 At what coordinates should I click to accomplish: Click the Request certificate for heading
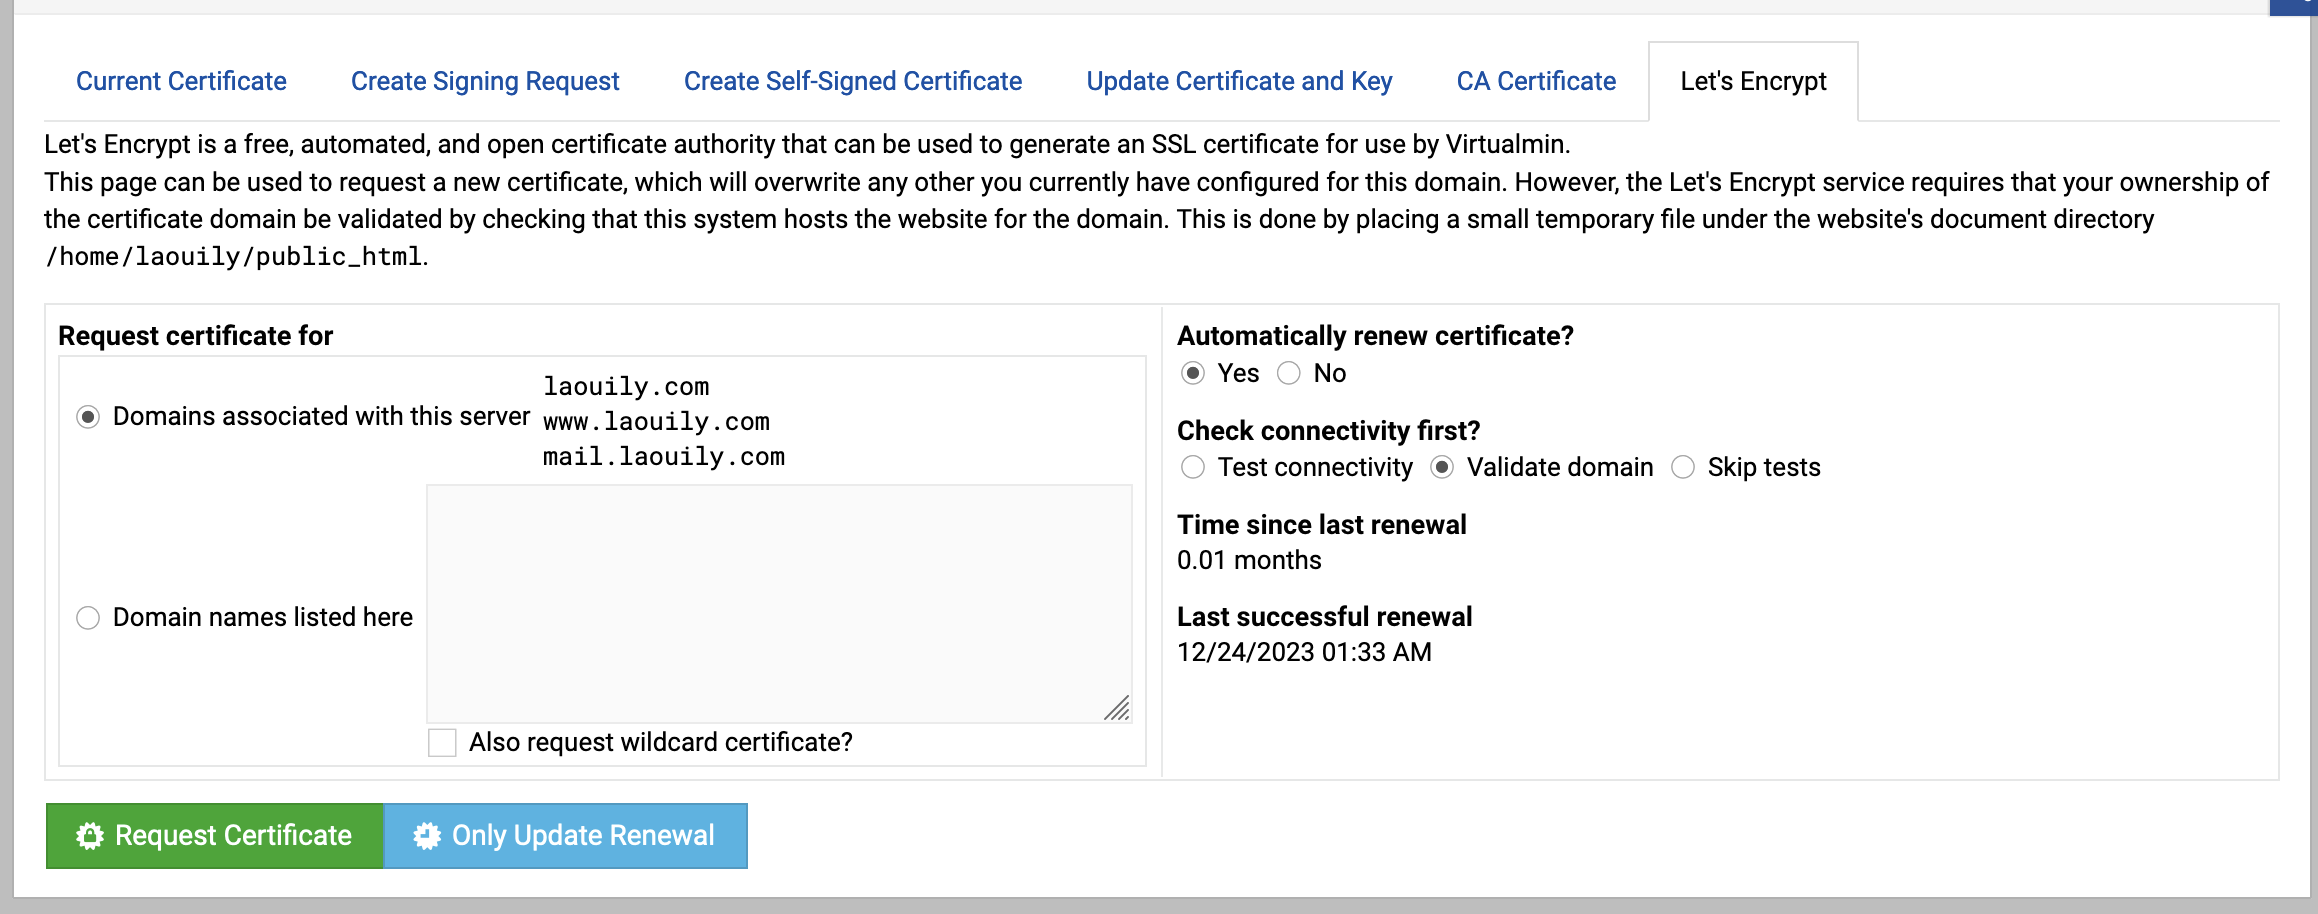[196, 336]
